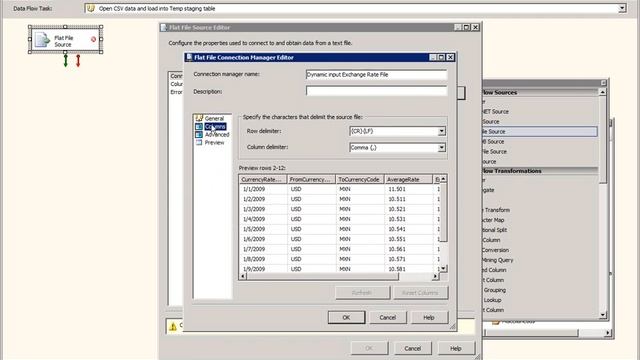Open the General page in connection manager editor
This screenshot has width=640, height=360.
(x=214, y=118)
